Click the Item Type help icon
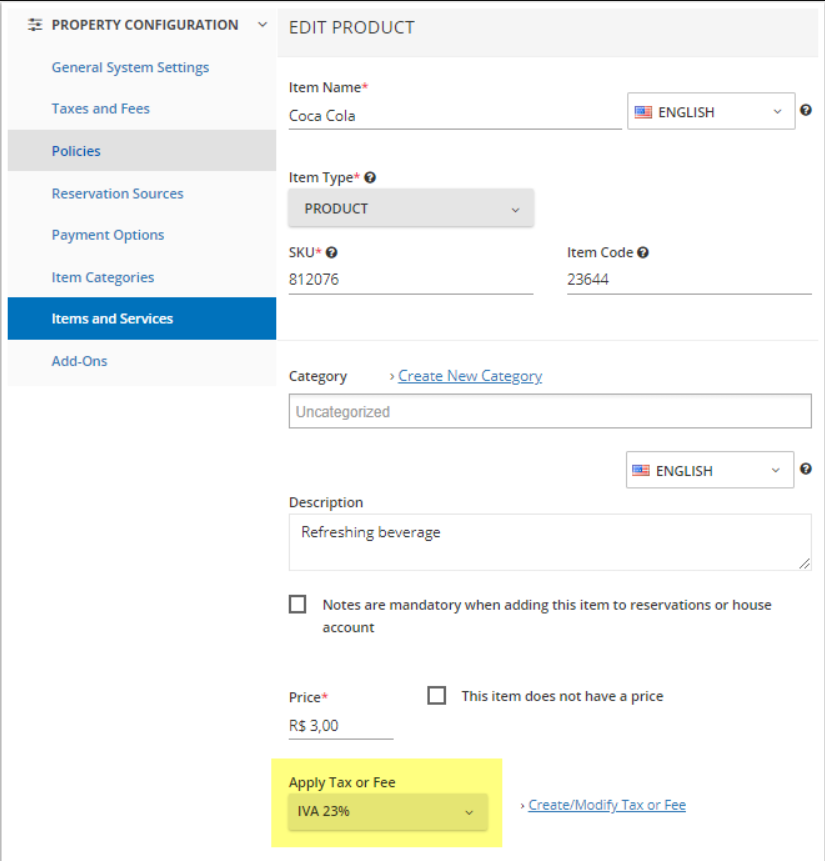The height and width of the screenshot is (861, 825). pos(370,177)
